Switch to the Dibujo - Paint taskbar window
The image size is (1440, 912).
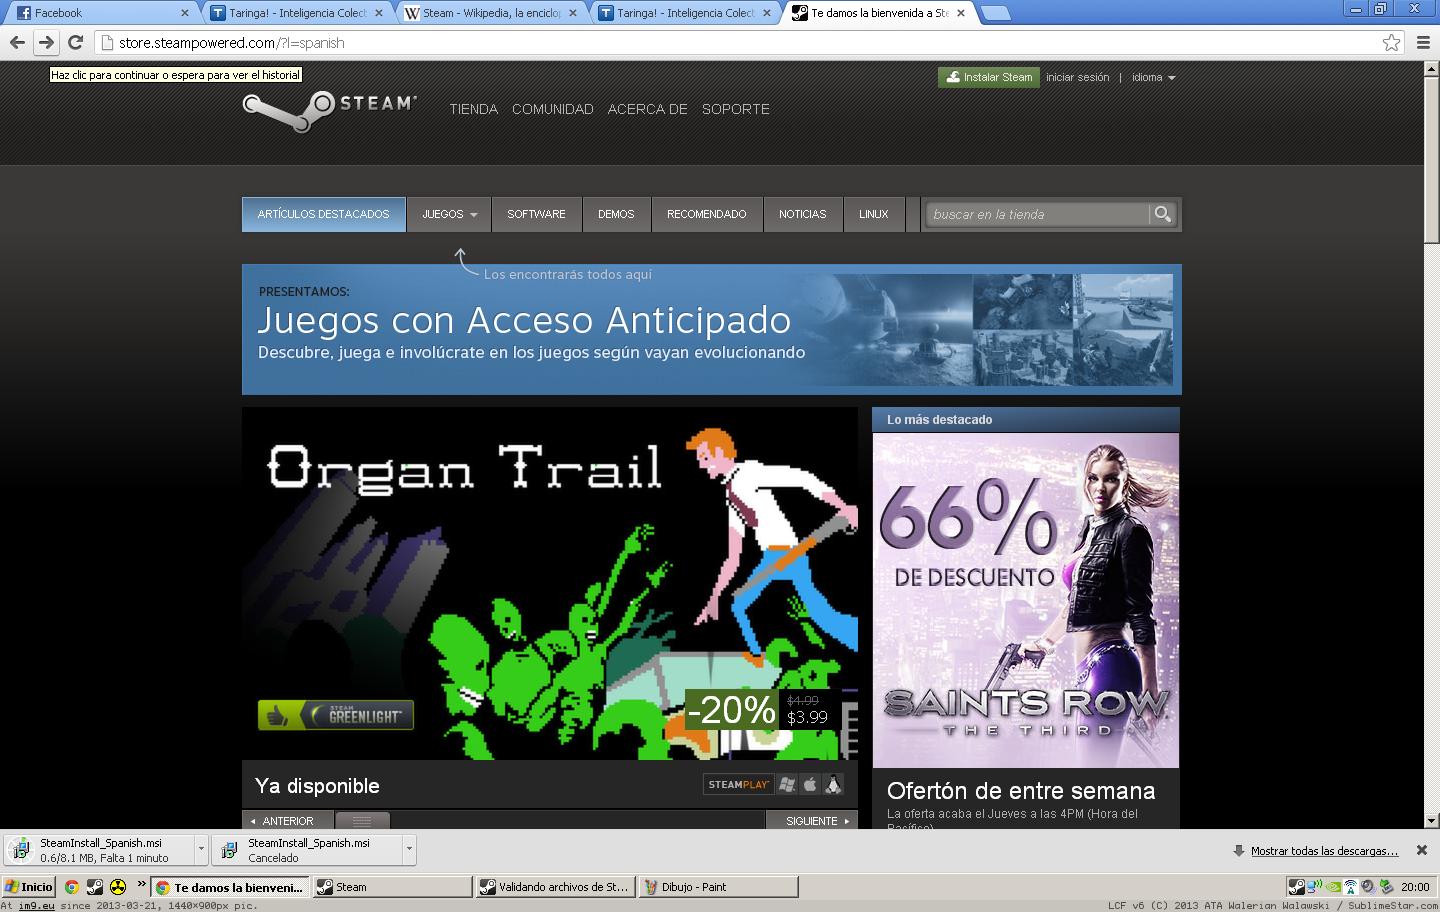(718, 887)
